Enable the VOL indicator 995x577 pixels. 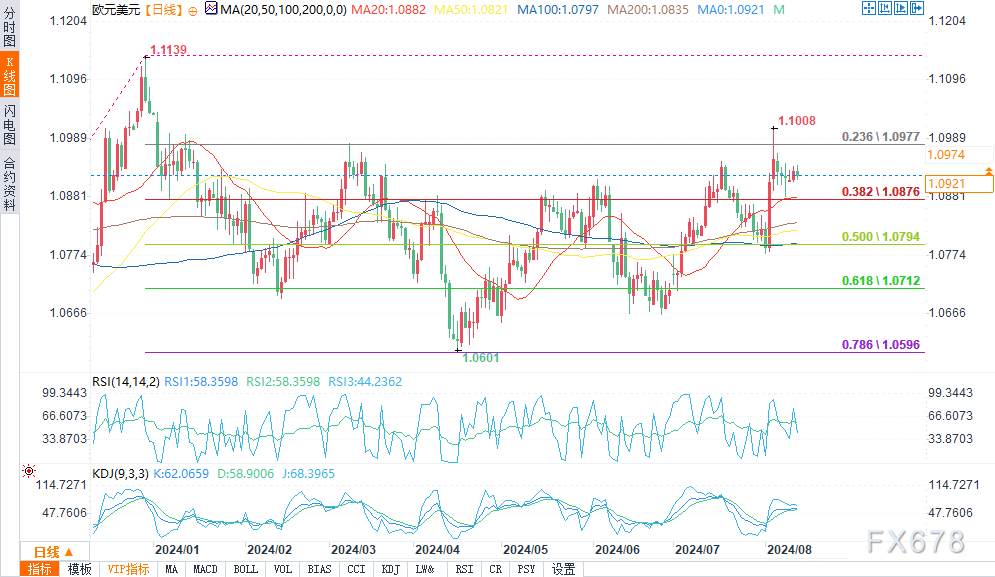point(283,569)
